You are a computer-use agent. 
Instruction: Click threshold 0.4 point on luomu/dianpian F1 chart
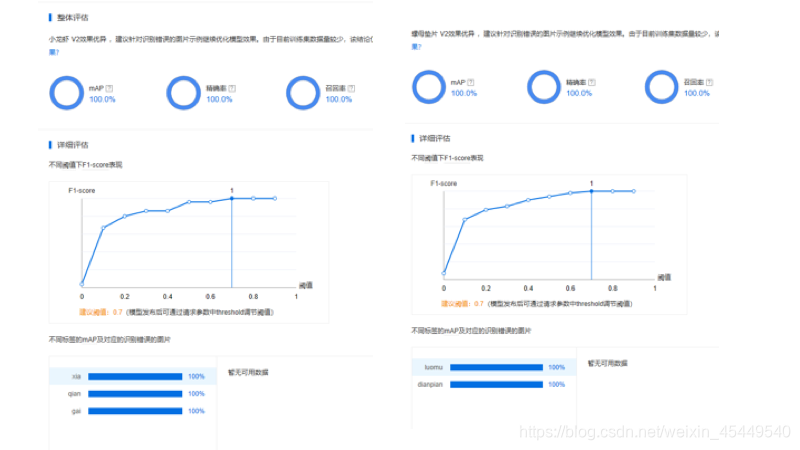point(528,200)
